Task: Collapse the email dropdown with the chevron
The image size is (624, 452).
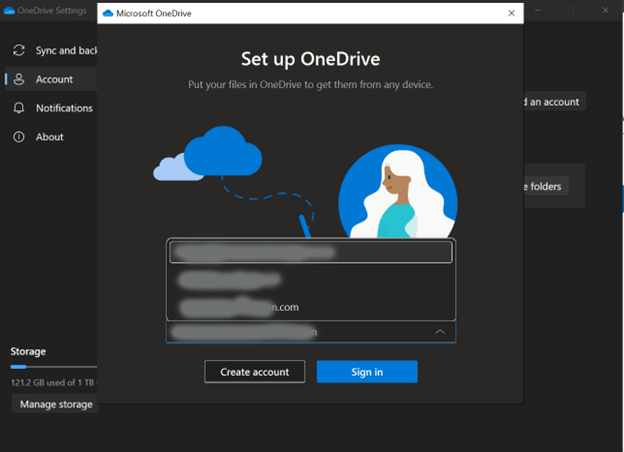Action: (440, 331)
